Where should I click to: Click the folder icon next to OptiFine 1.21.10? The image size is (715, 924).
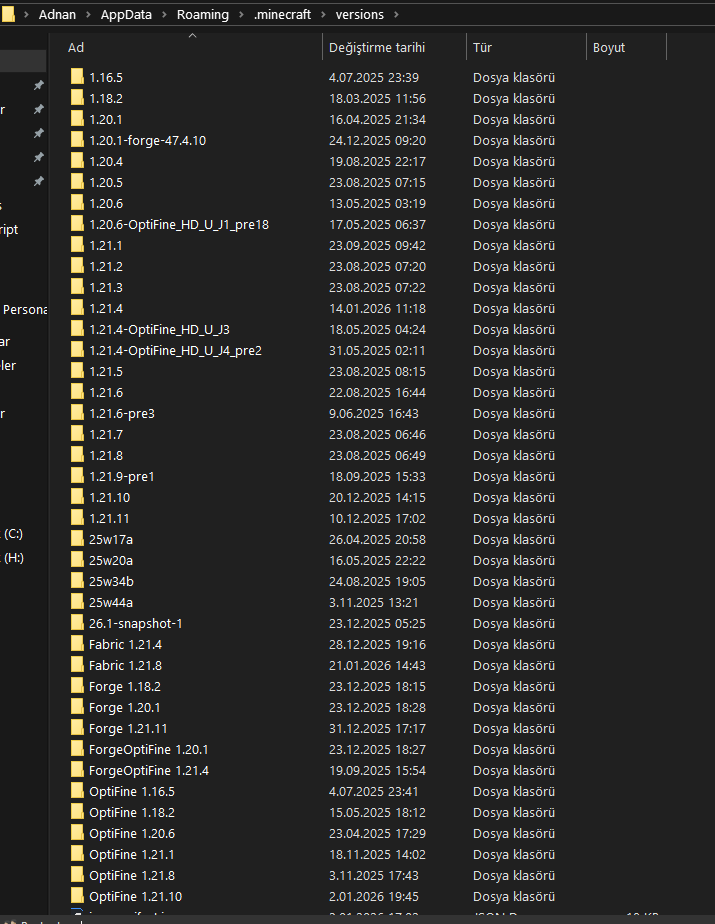77,896
